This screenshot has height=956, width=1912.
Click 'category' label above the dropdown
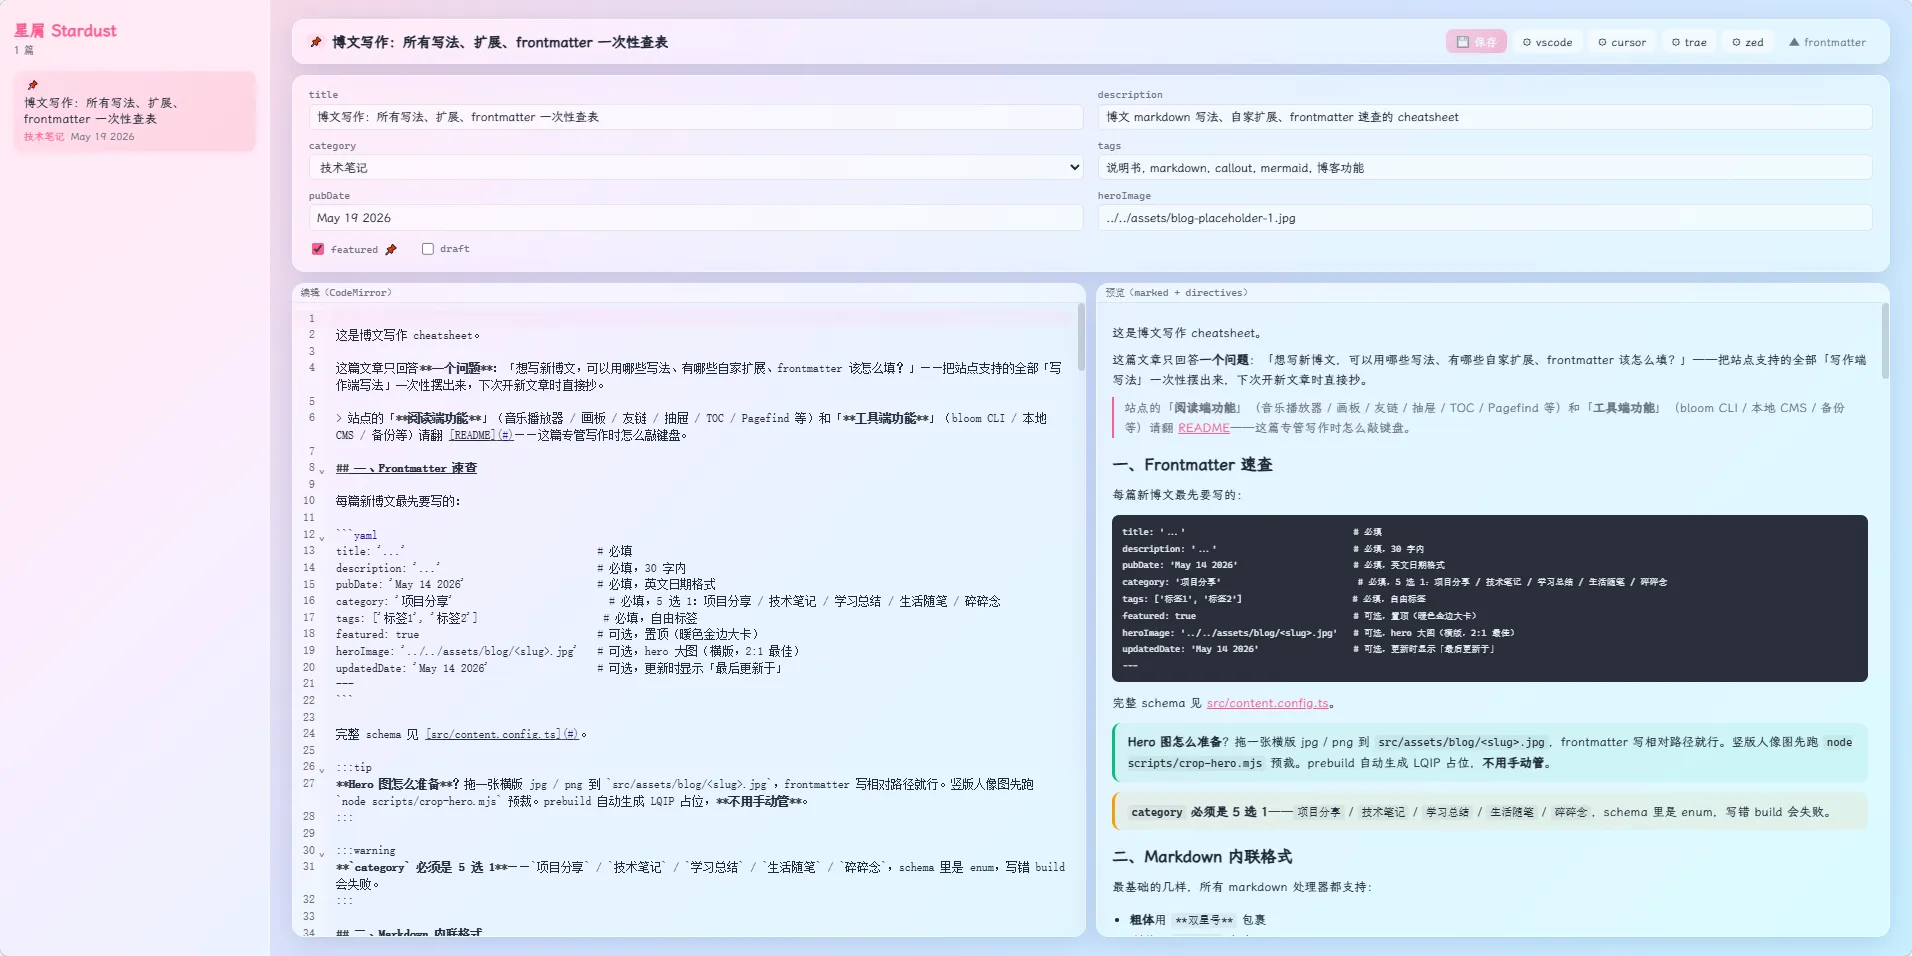332,146
